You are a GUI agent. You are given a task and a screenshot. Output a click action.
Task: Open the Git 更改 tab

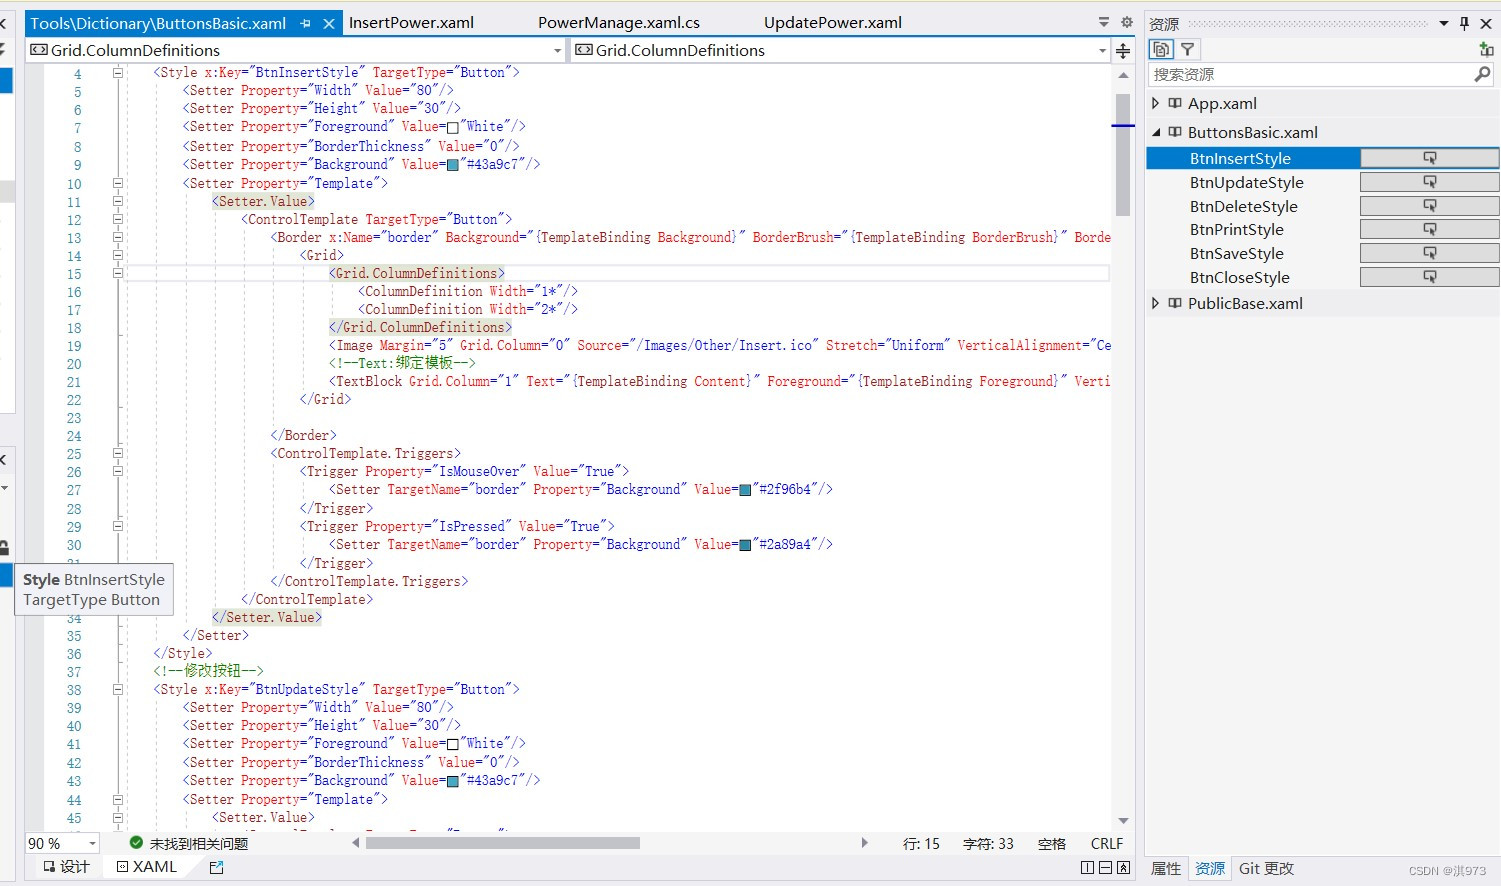pos(1266,868)
